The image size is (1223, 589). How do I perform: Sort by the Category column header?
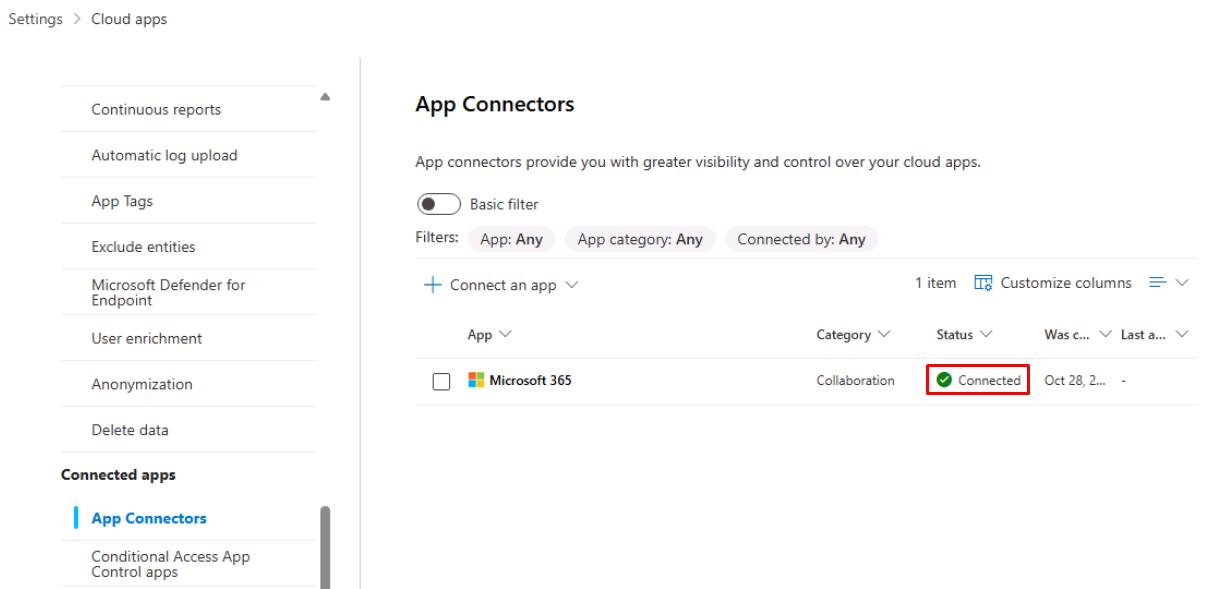[854, 335]
